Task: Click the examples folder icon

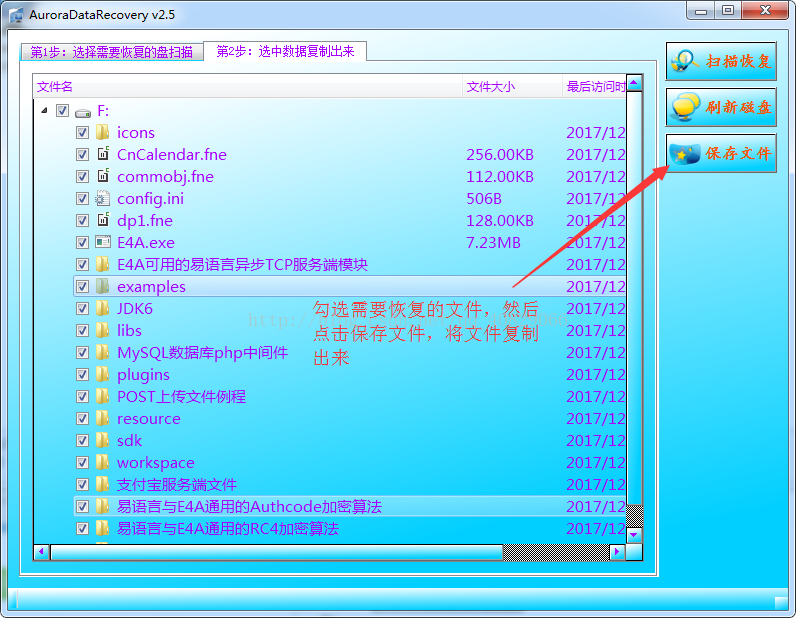Action: [103, 286]
